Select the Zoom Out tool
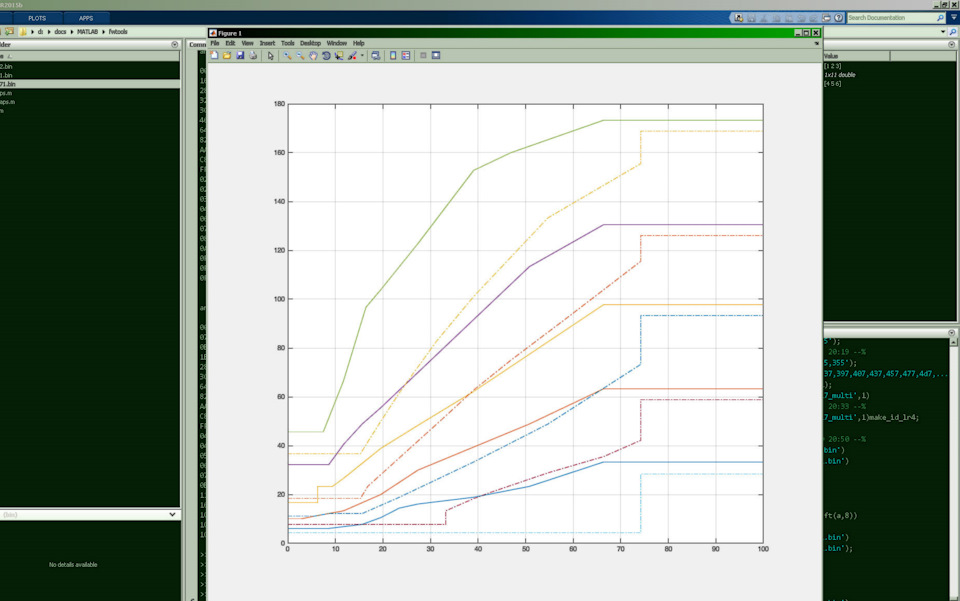 pos(300,56)
